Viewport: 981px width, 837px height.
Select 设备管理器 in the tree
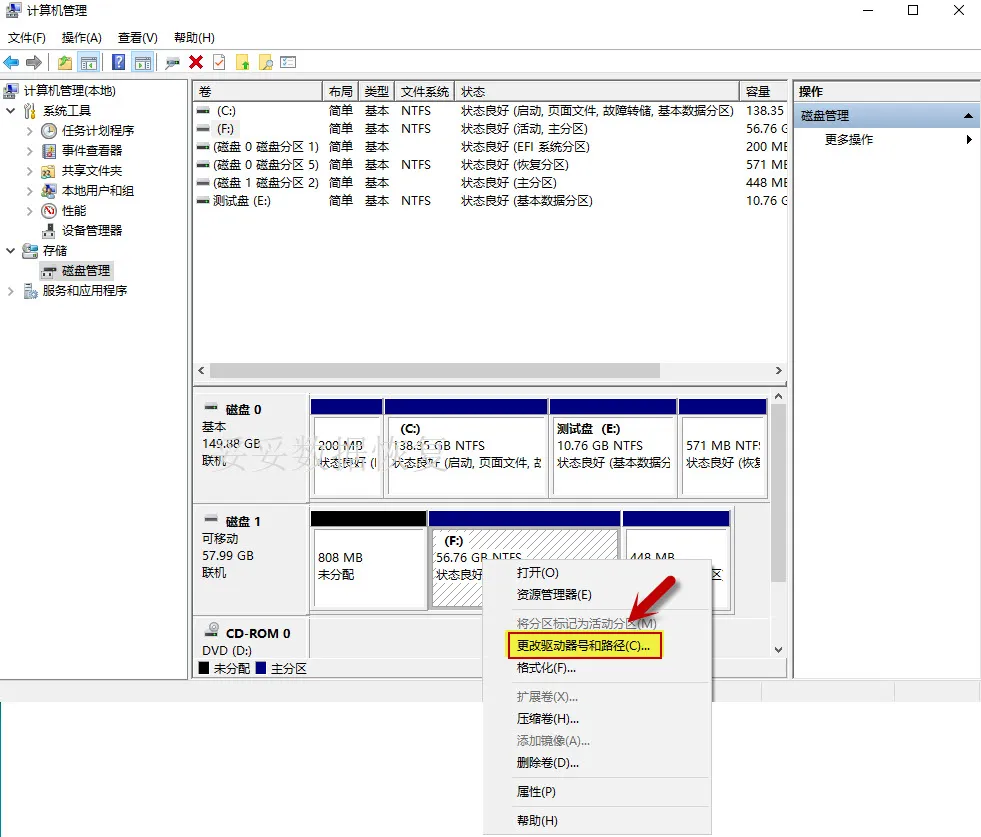tap(91, 231)
